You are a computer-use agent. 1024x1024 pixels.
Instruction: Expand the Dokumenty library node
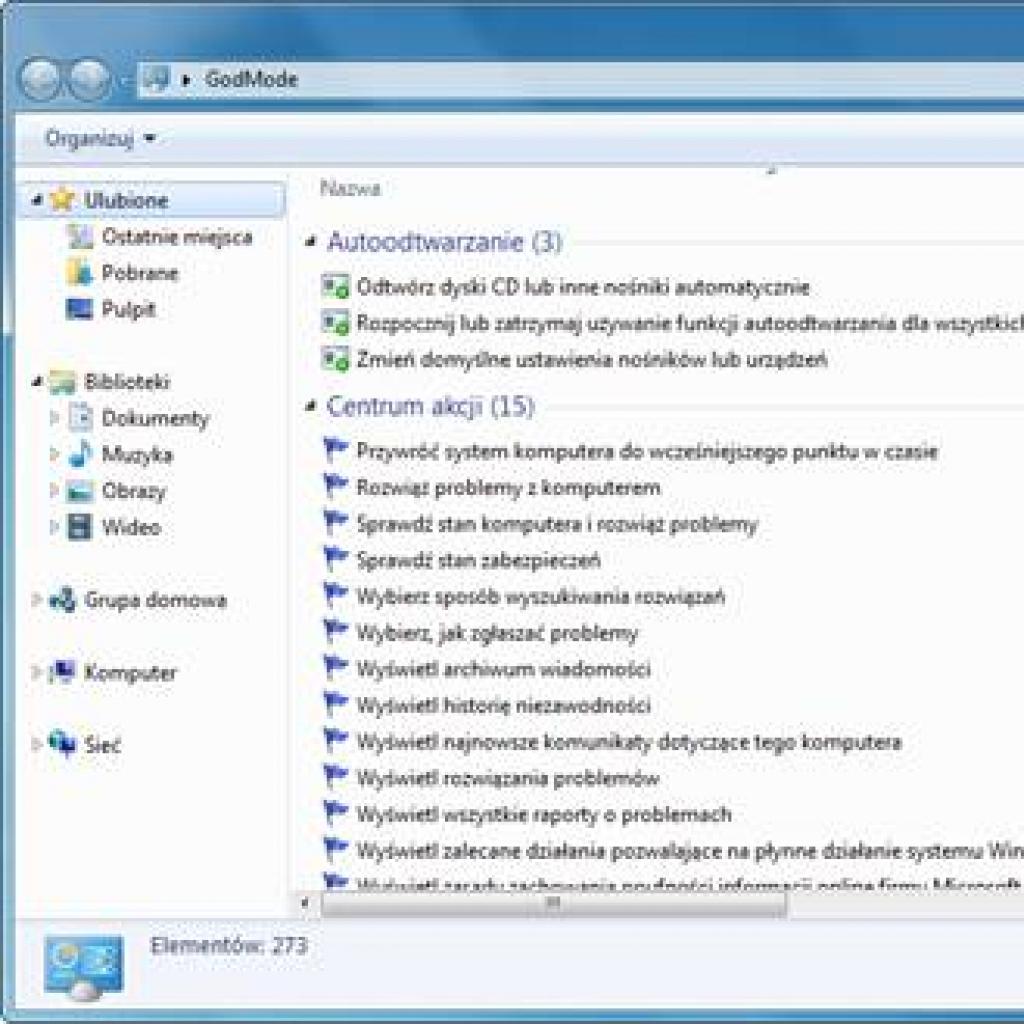point(54,418)
